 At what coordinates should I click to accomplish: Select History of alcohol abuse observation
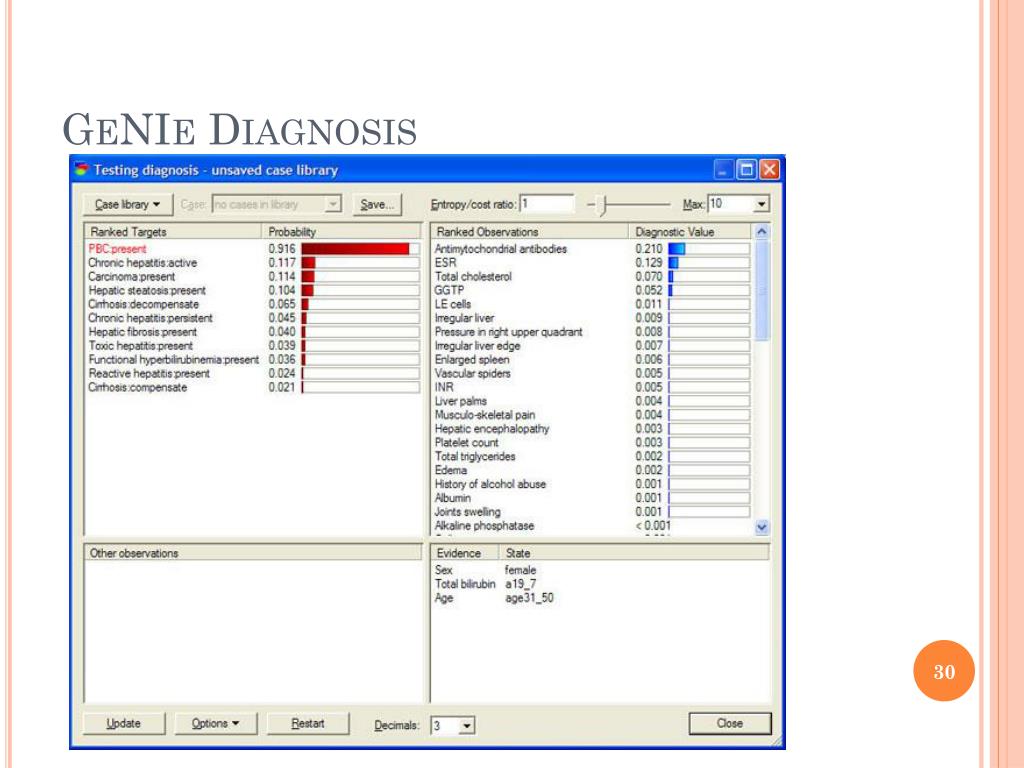(592, 484)
